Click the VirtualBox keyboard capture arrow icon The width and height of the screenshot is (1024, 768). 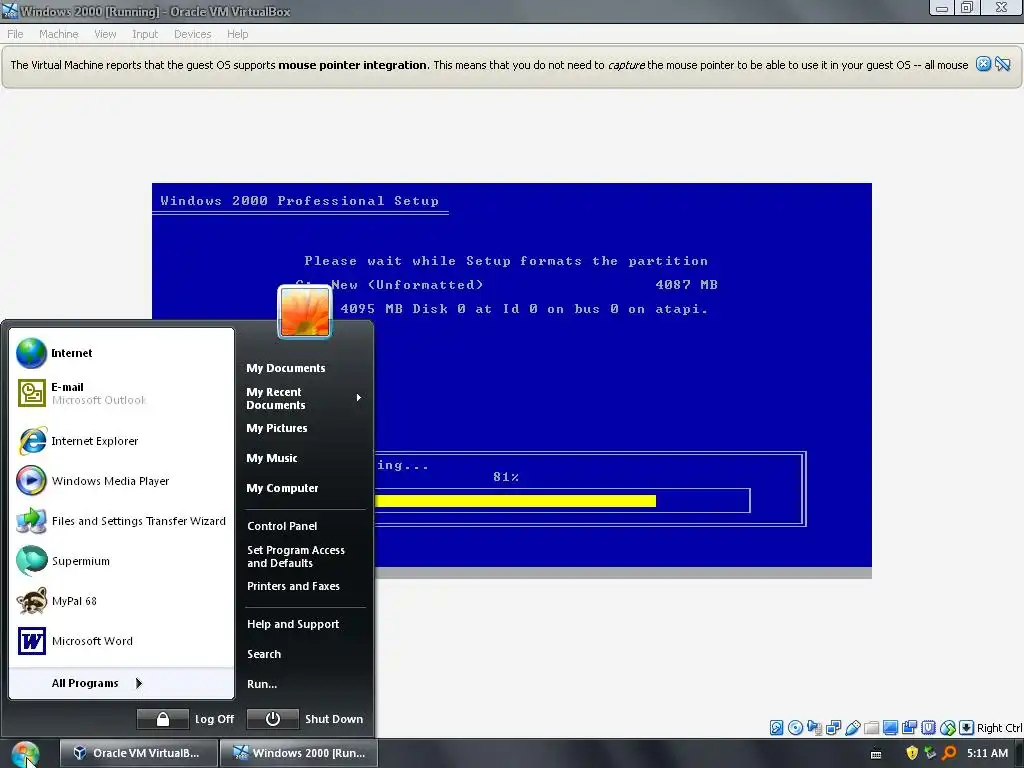coord(967,728)
